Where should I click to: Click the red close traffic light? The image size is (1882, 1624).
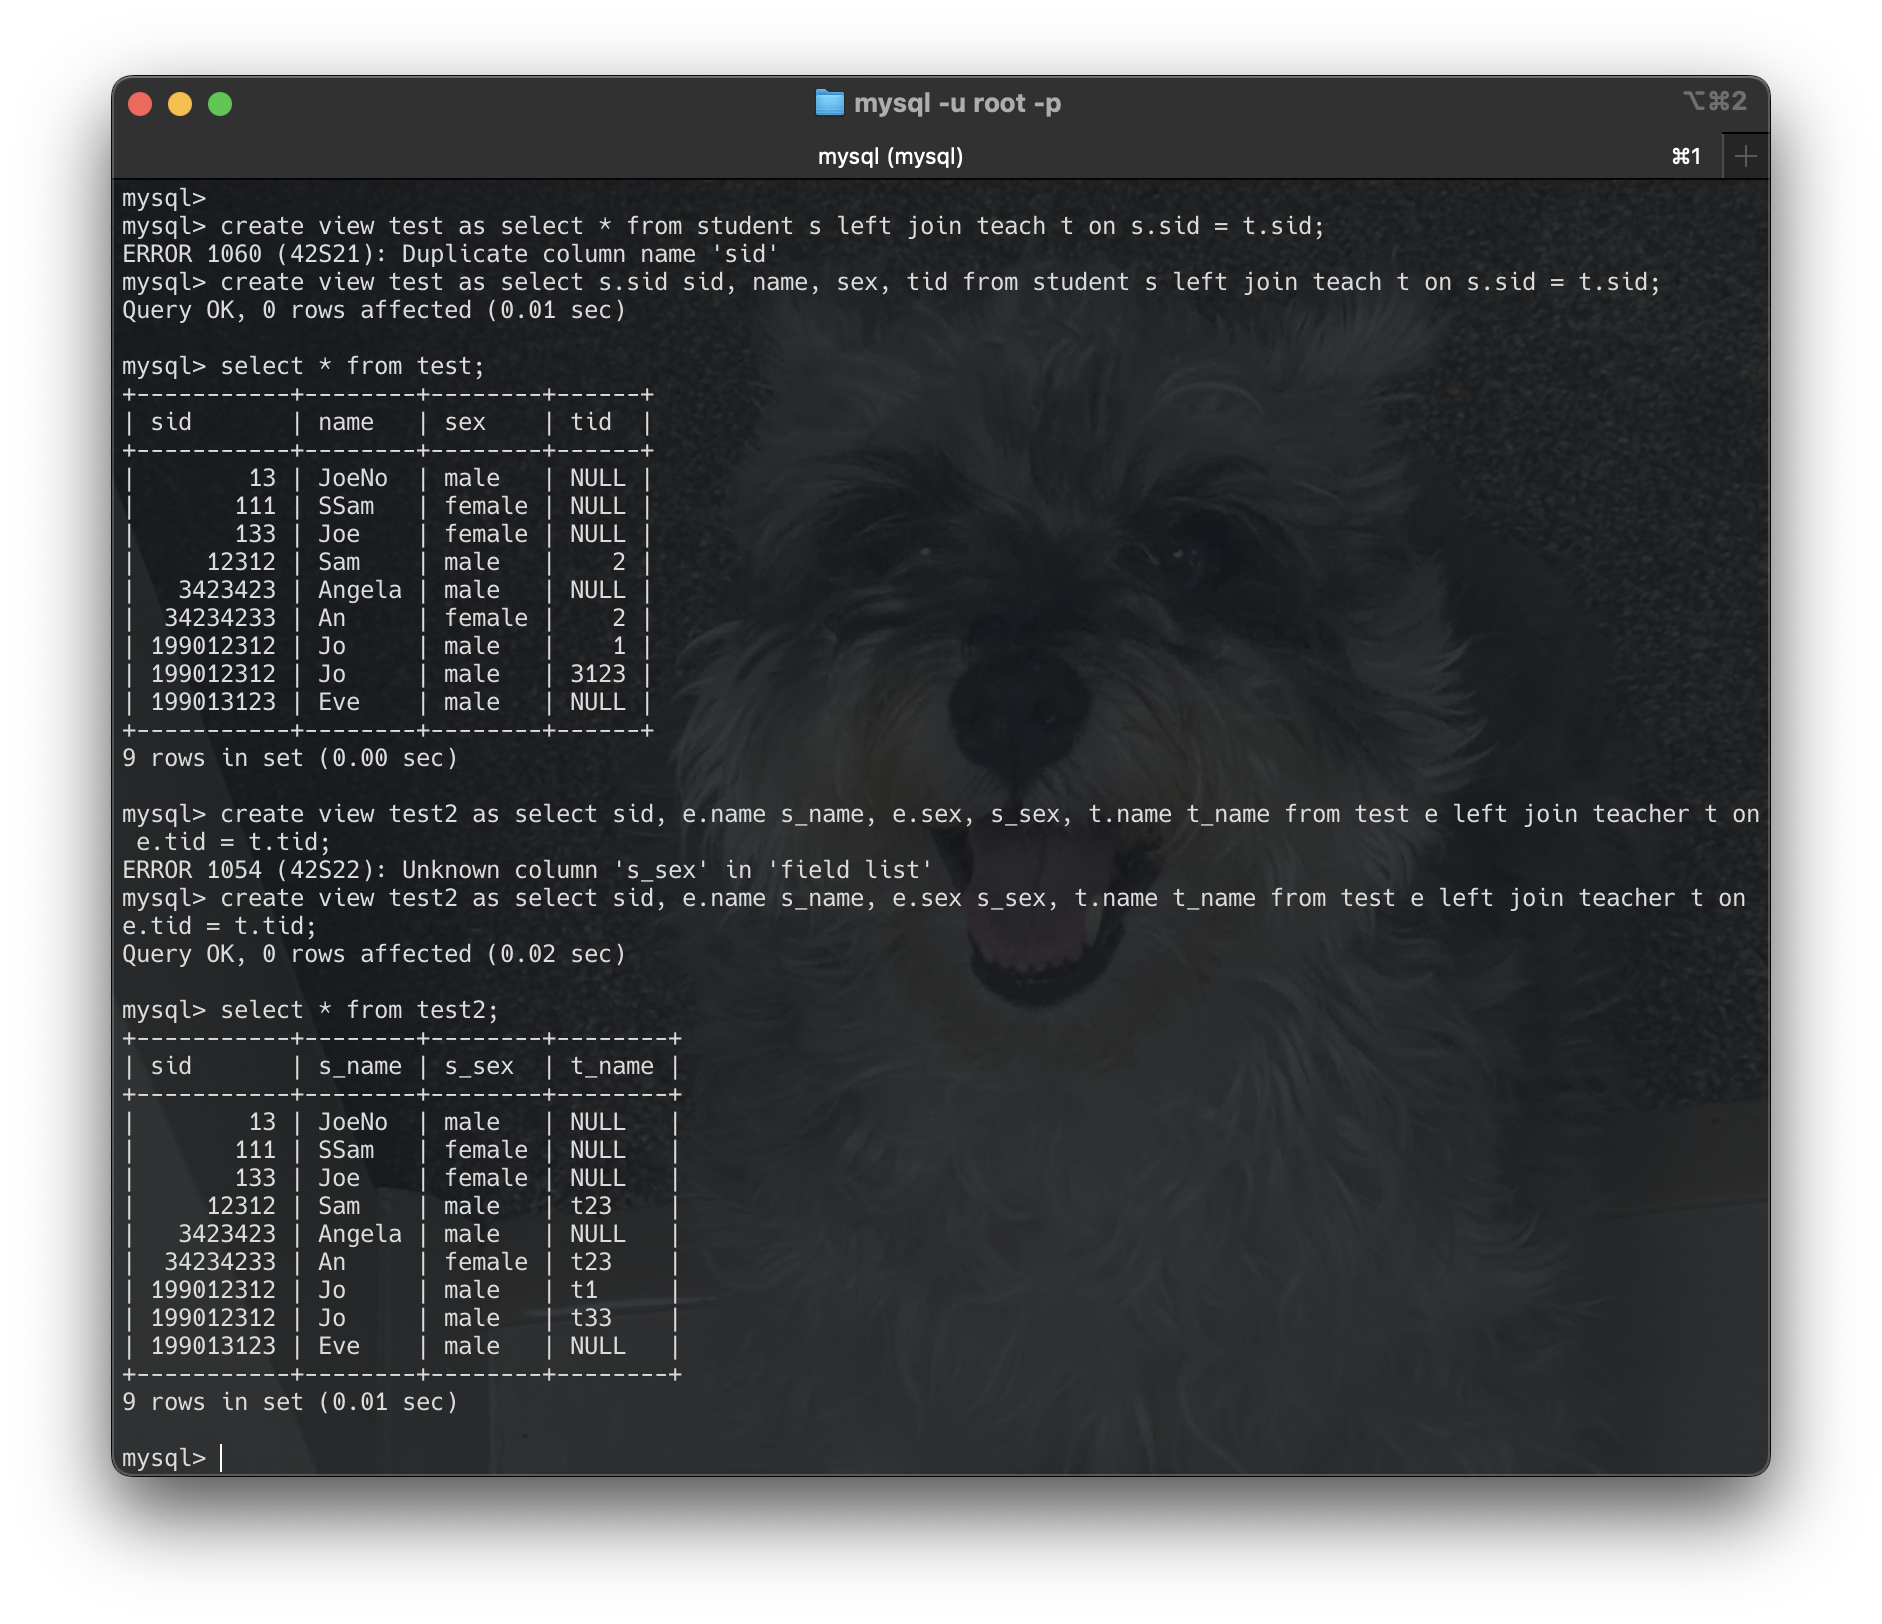pyautogui.click(x=140, y=103)
